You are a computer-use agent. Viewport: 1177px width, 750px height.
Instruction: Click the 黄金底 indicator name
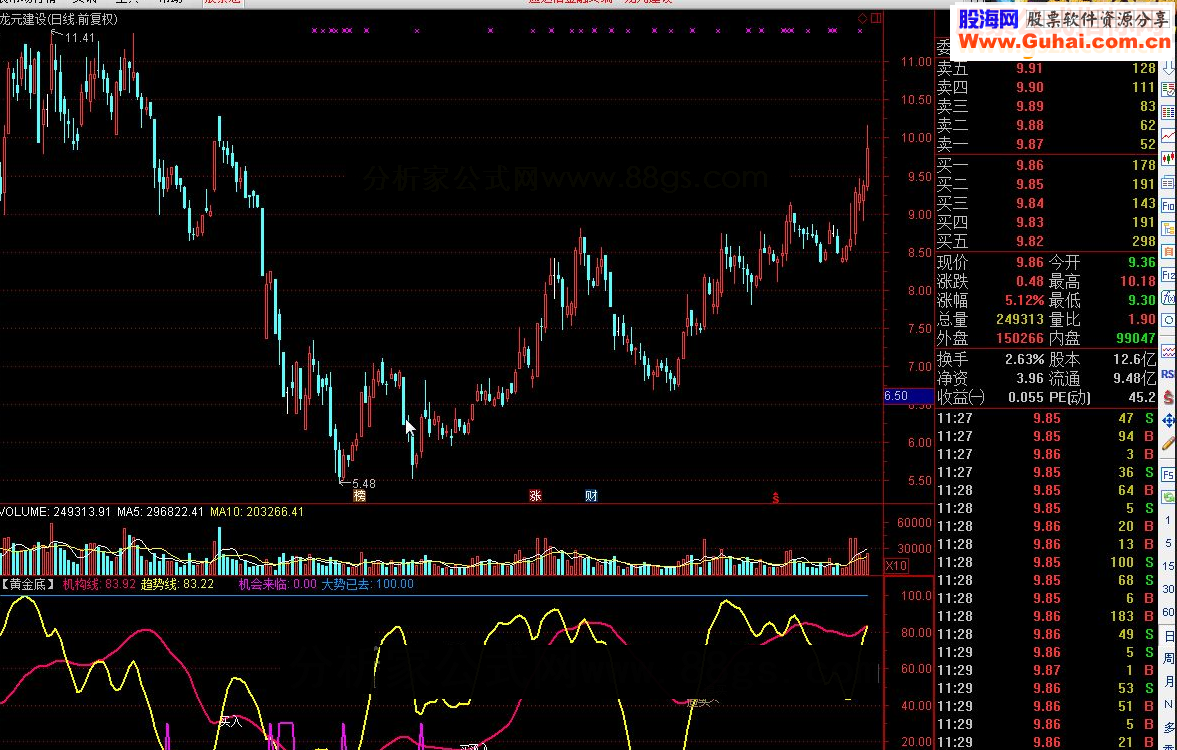[x=29, y=584]
